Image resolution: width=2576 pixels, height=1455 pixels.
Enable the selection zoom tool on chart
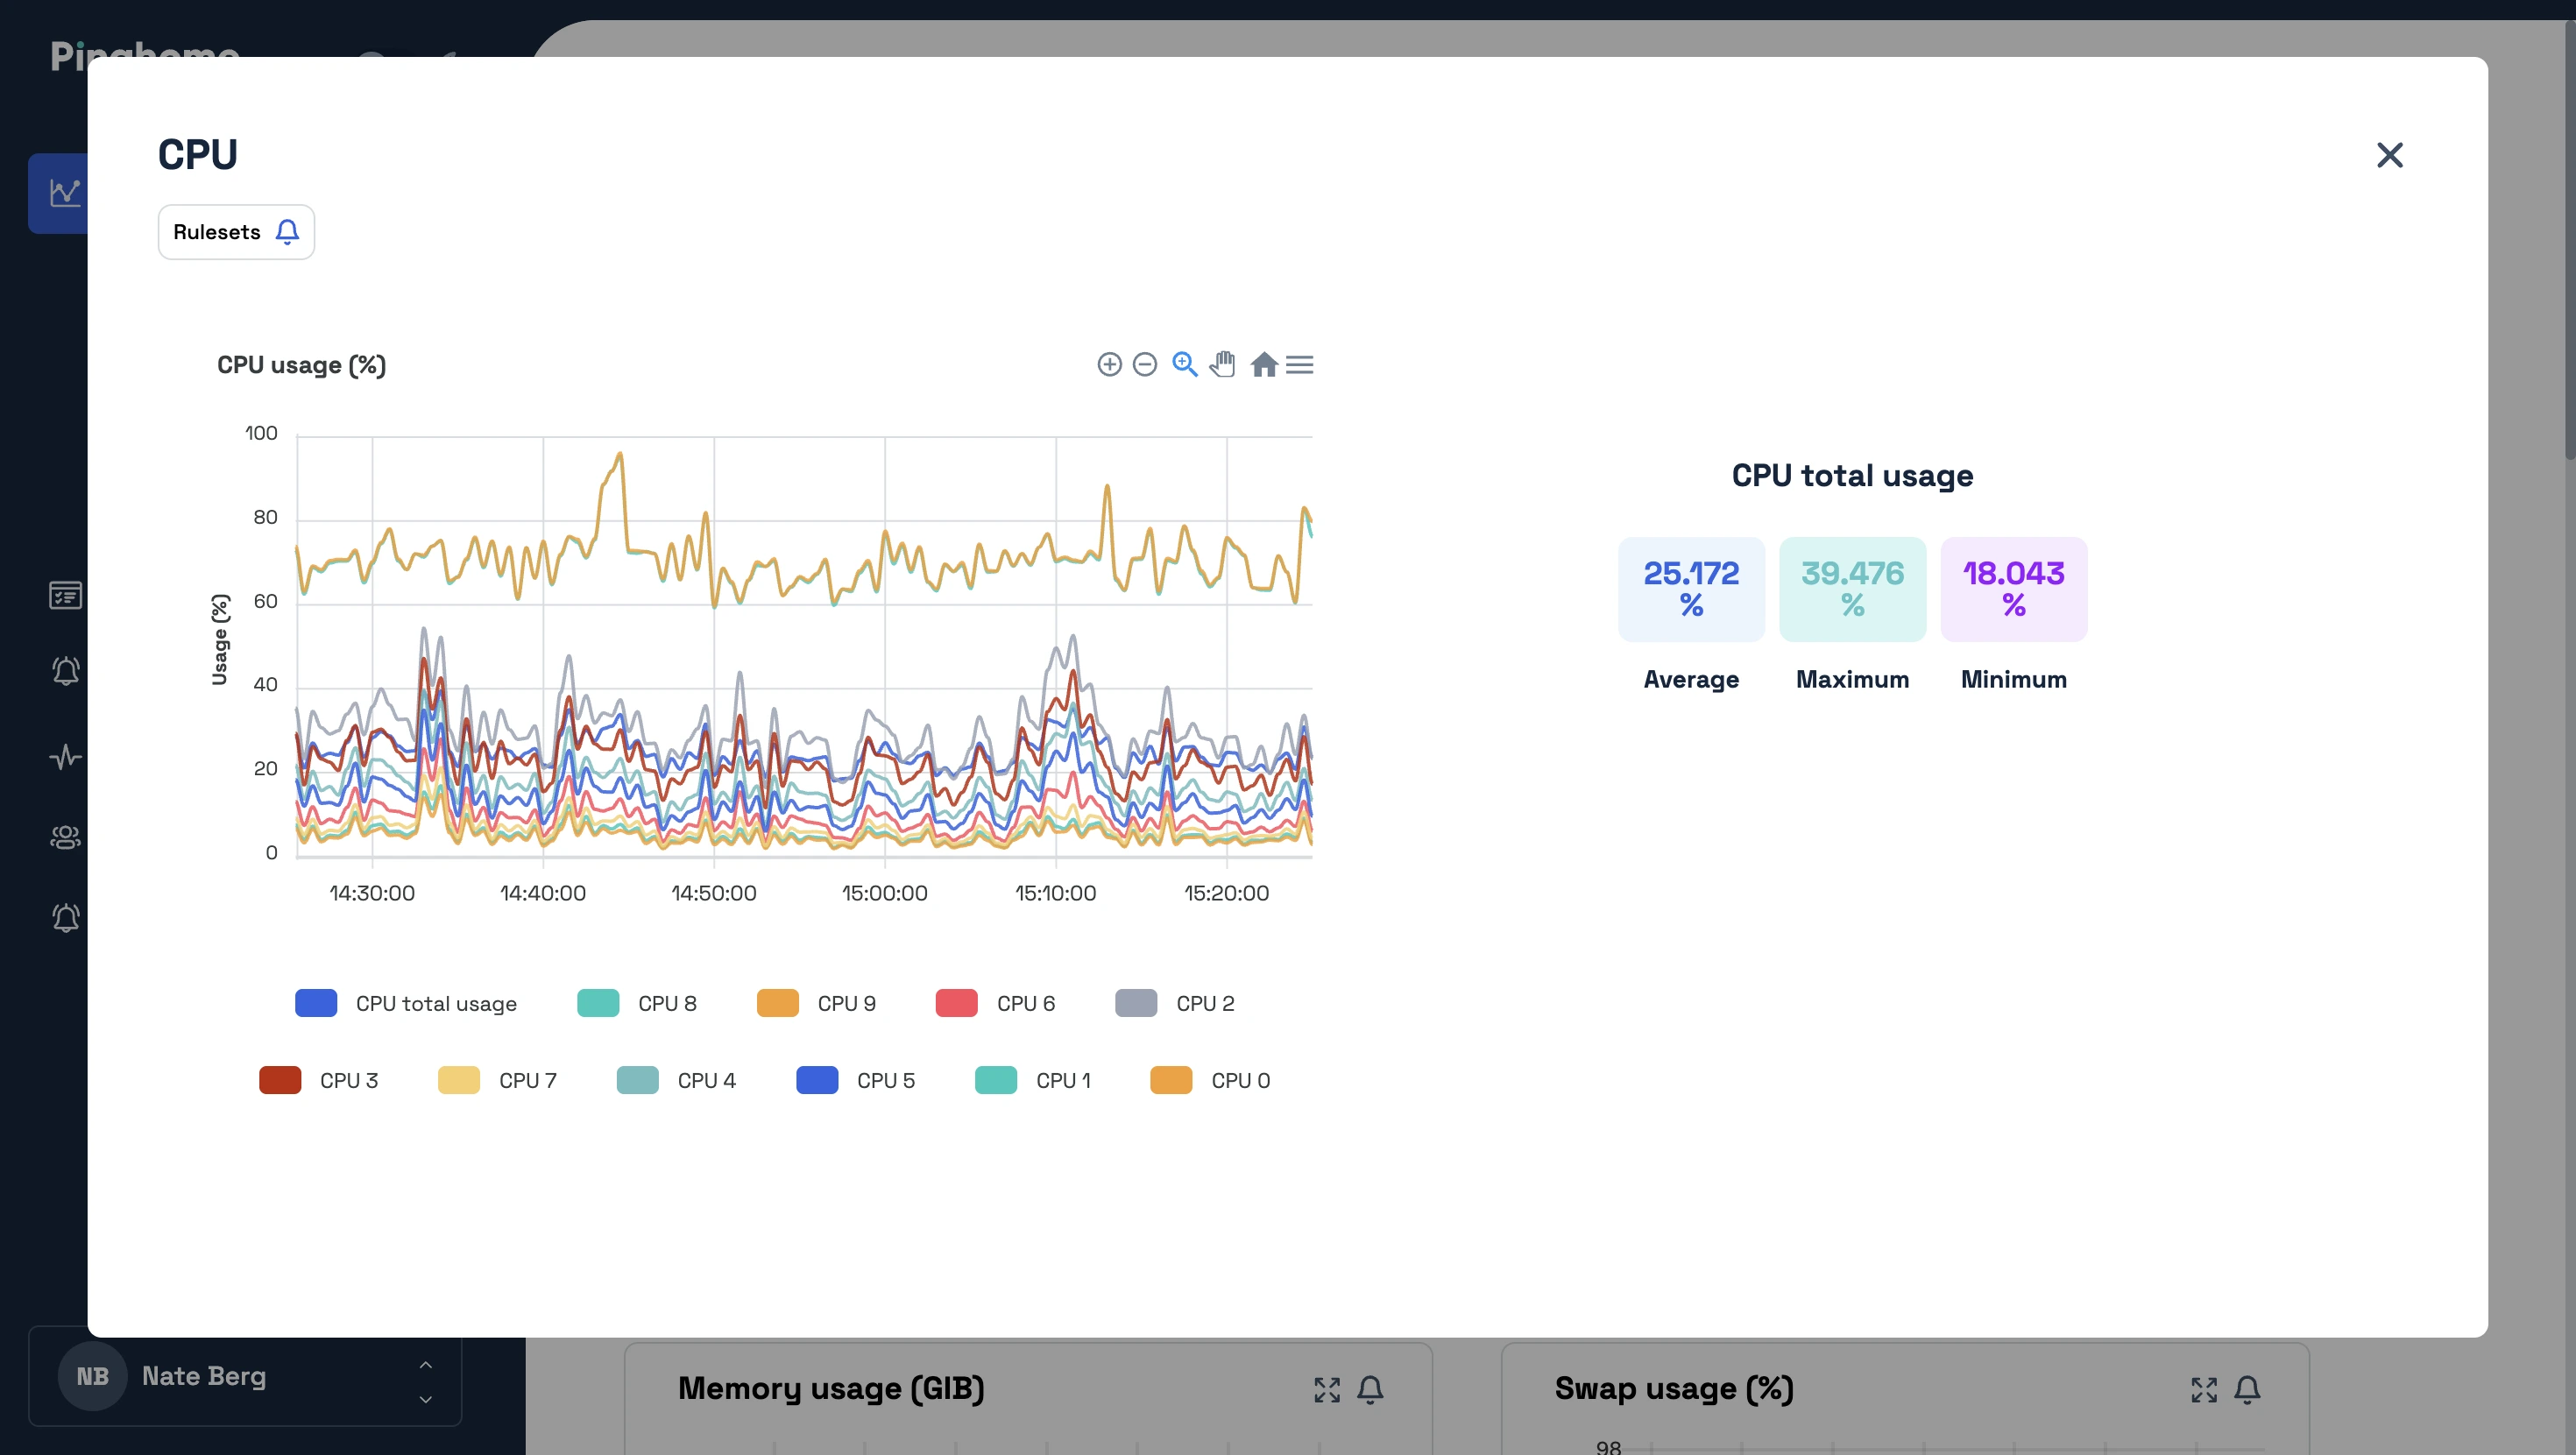(1185, 364)
